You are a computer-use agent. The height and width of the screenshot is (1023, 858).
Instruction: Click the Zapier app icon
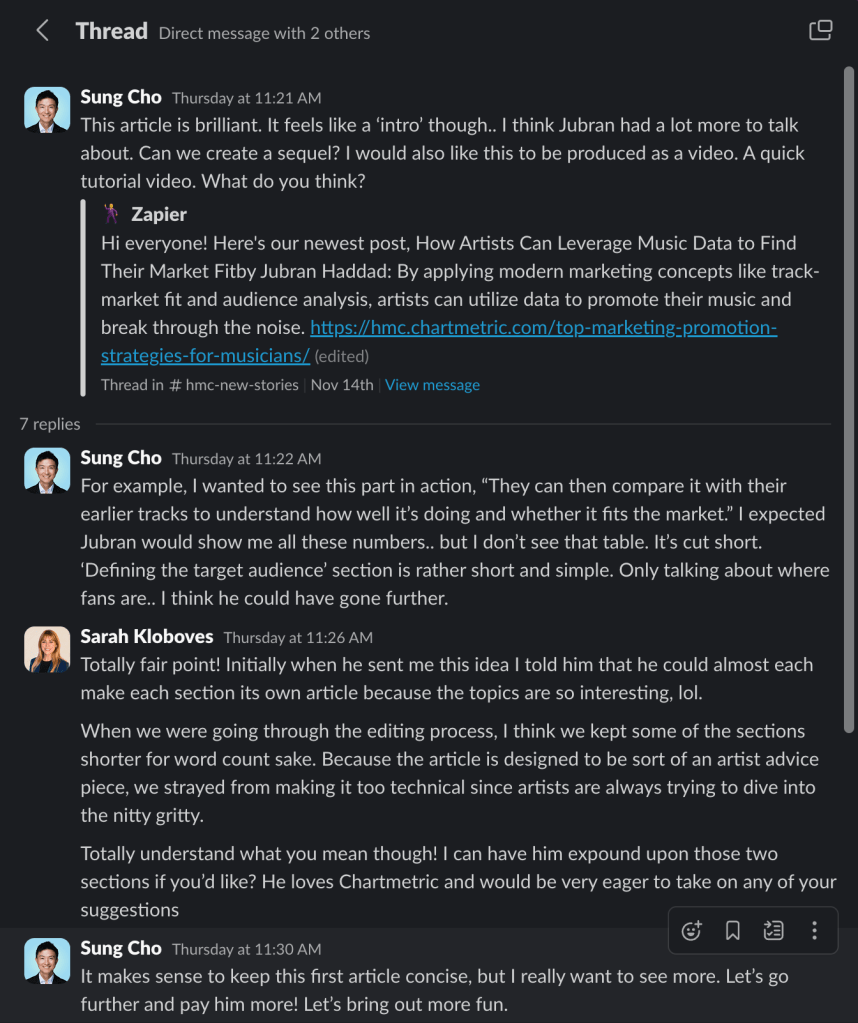tap(112, 214)
